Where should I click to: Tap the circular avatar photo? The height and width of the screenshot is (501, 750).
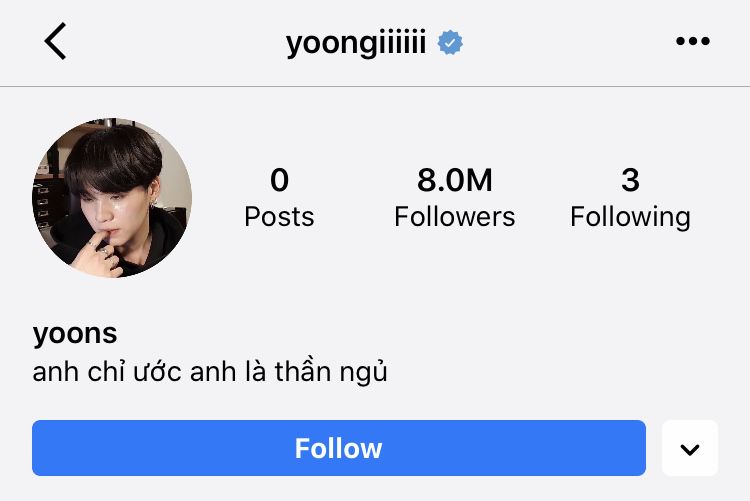point(112,198)
